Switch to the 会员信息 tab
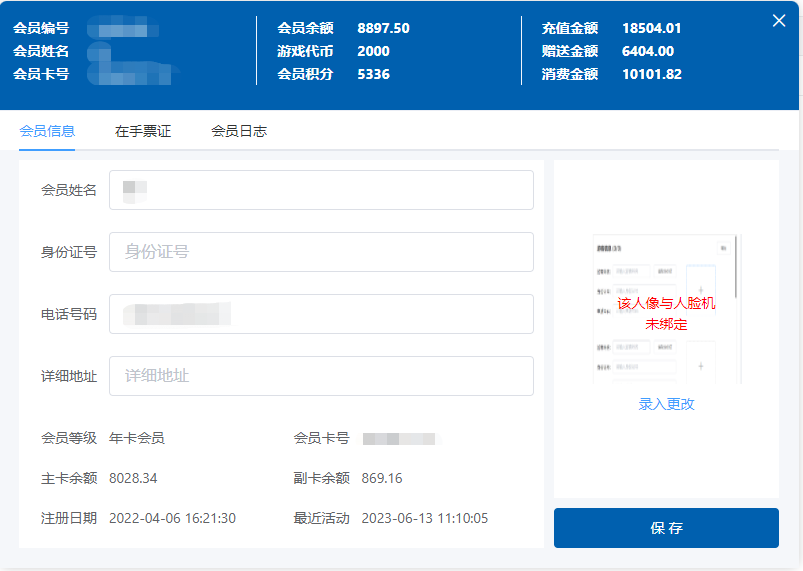Screen dimensions: 803x571 point(47,131)
